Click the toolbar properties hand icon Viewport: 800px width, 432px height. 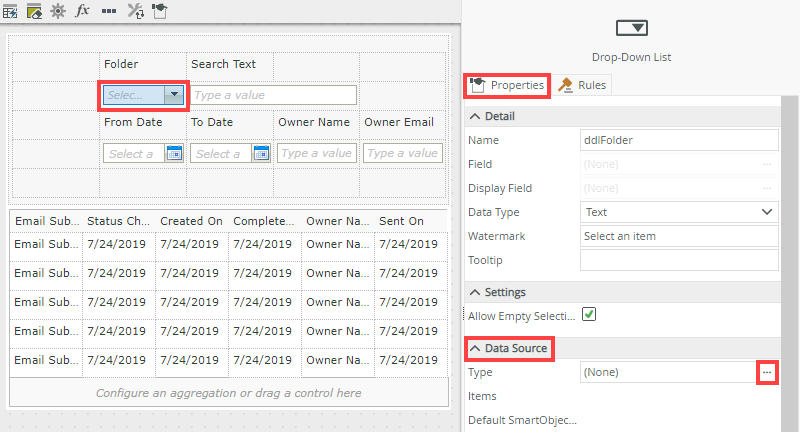[160, 11]
